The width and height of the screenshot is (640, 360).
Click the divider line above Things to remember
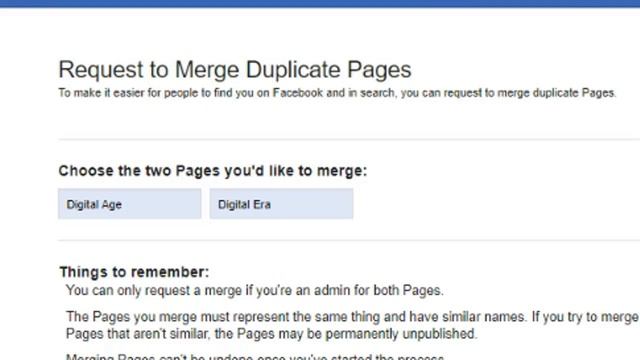coord(349,240)
